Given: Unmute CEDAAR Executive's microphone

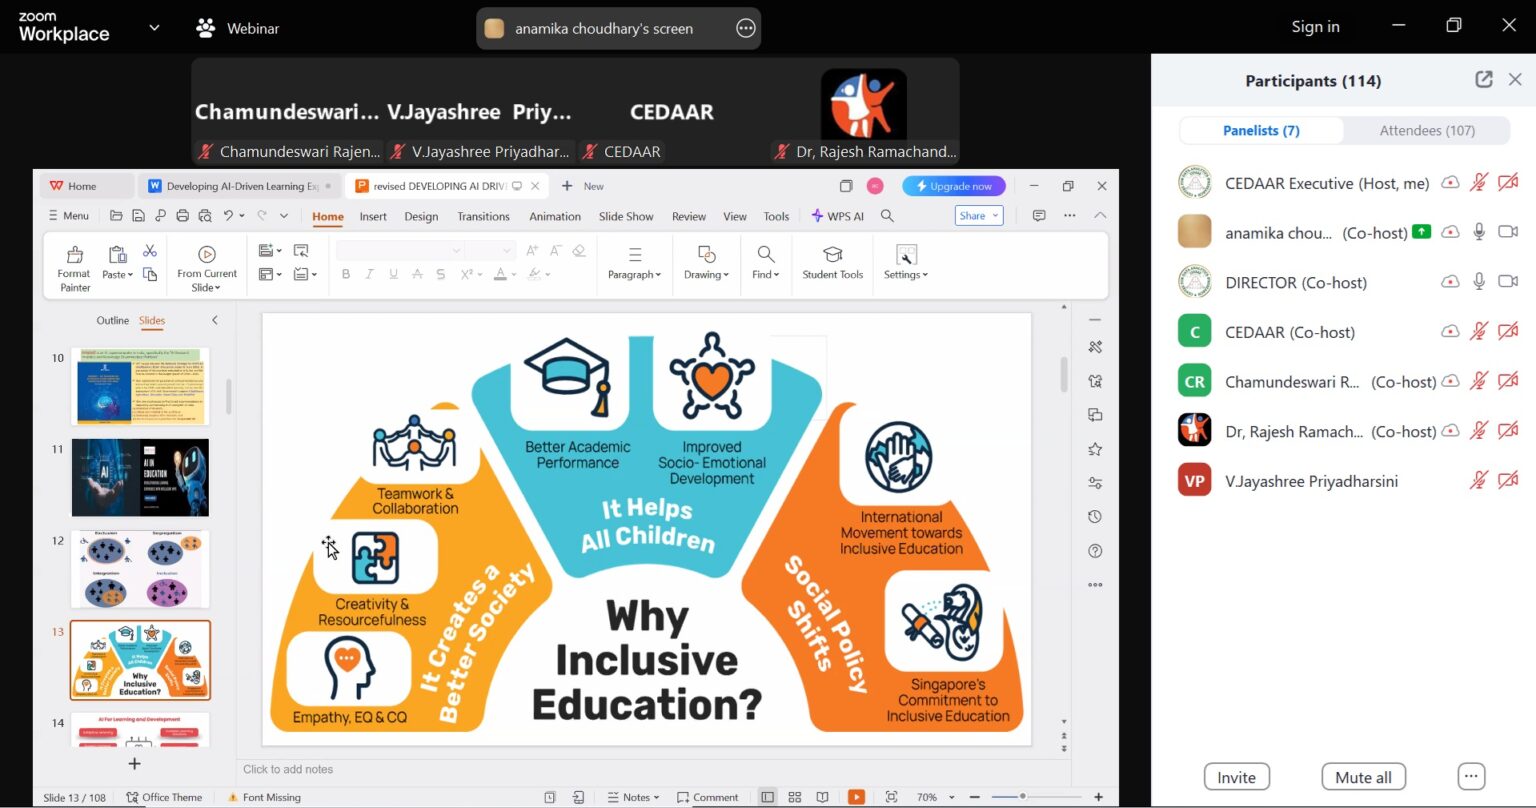Looking at the screenshot, I should 1479,183.
